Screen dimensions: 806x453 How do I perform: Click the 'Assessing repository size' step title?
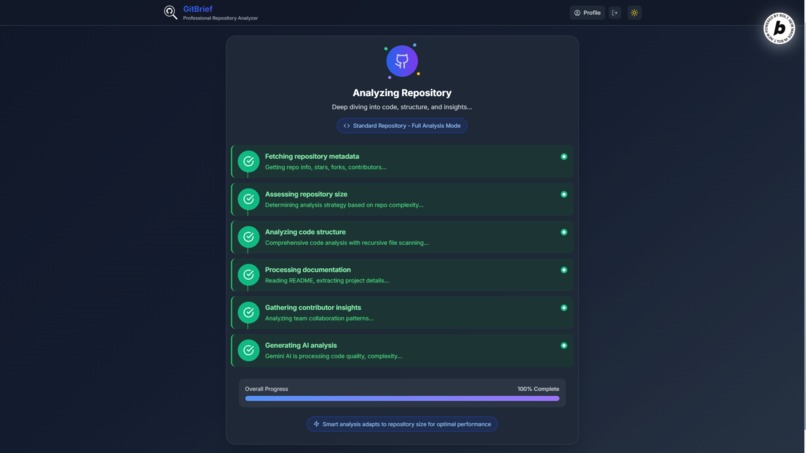[306, 194]
